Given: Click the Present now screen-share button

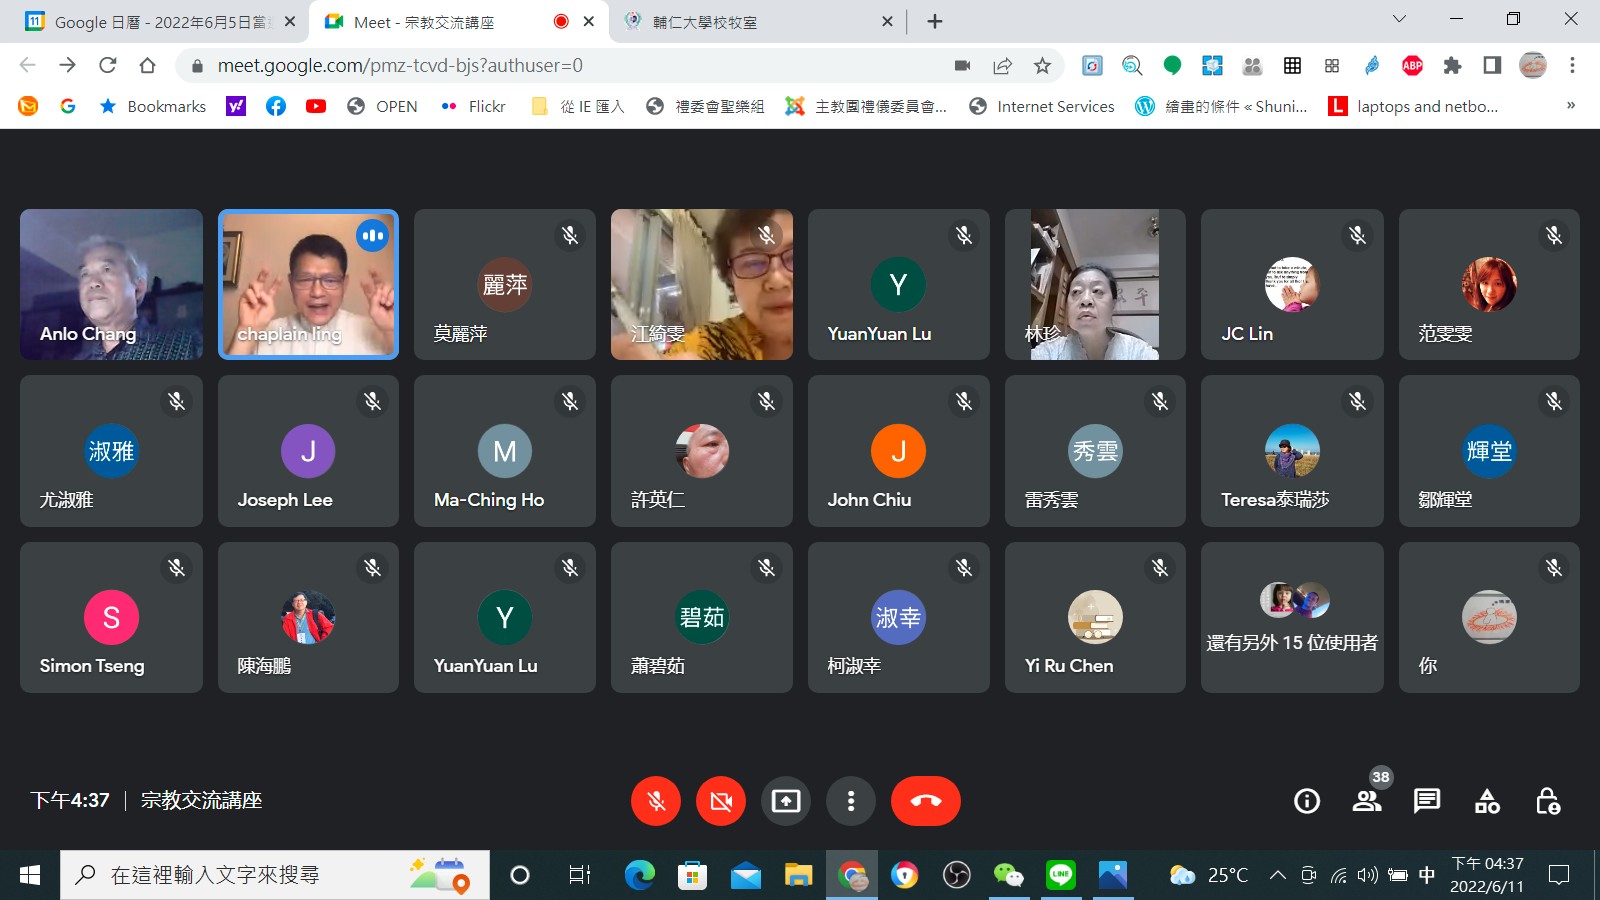Looking at the screenshot, I should 786,801.
